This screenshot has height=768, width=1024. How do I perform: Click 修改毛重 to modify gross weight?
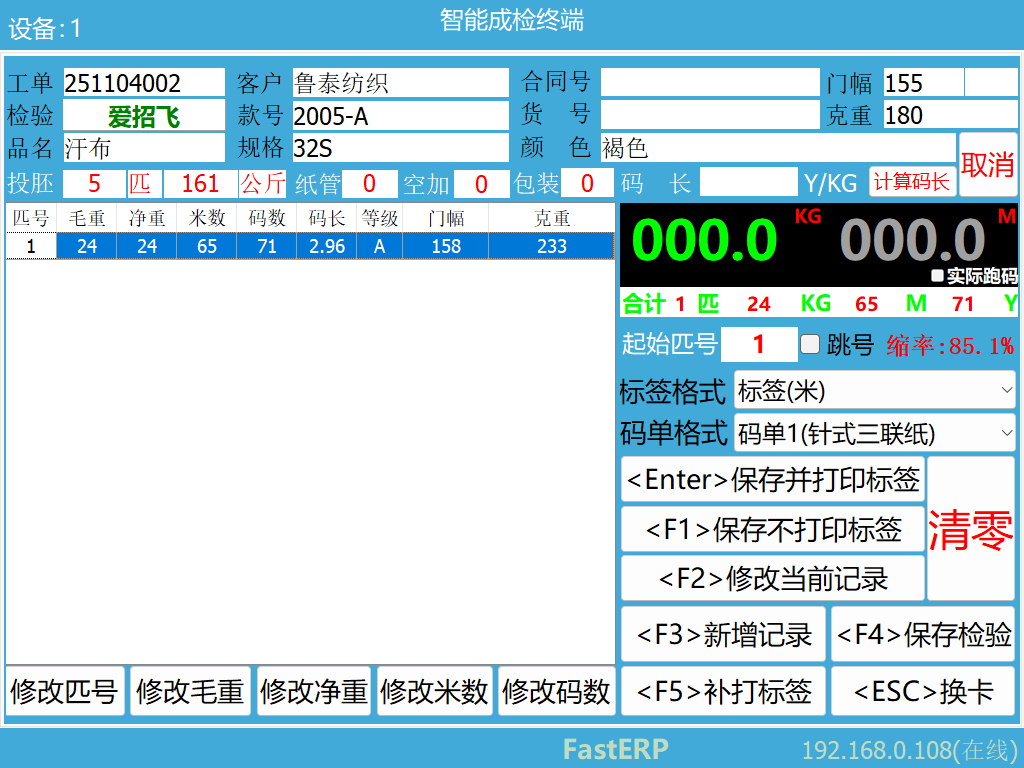point(190,690)
